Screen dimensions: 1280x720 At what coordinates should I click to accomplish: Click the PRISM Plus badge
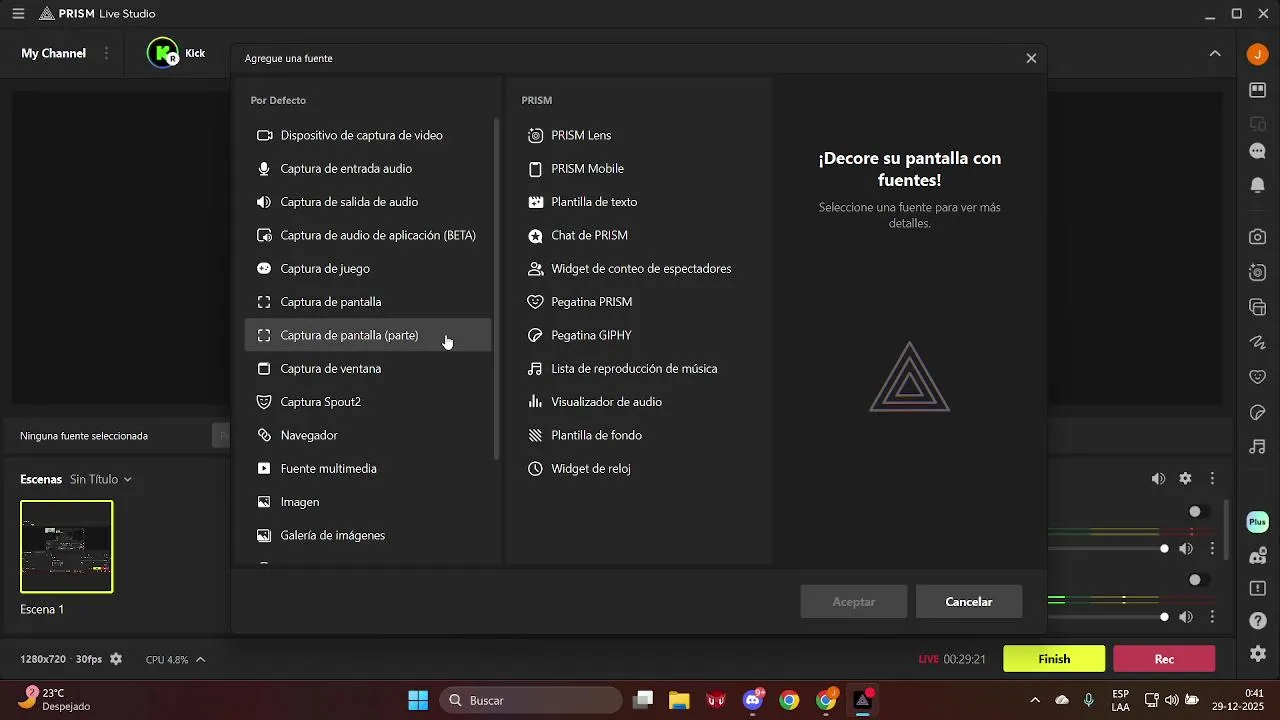pos(1258,522)
